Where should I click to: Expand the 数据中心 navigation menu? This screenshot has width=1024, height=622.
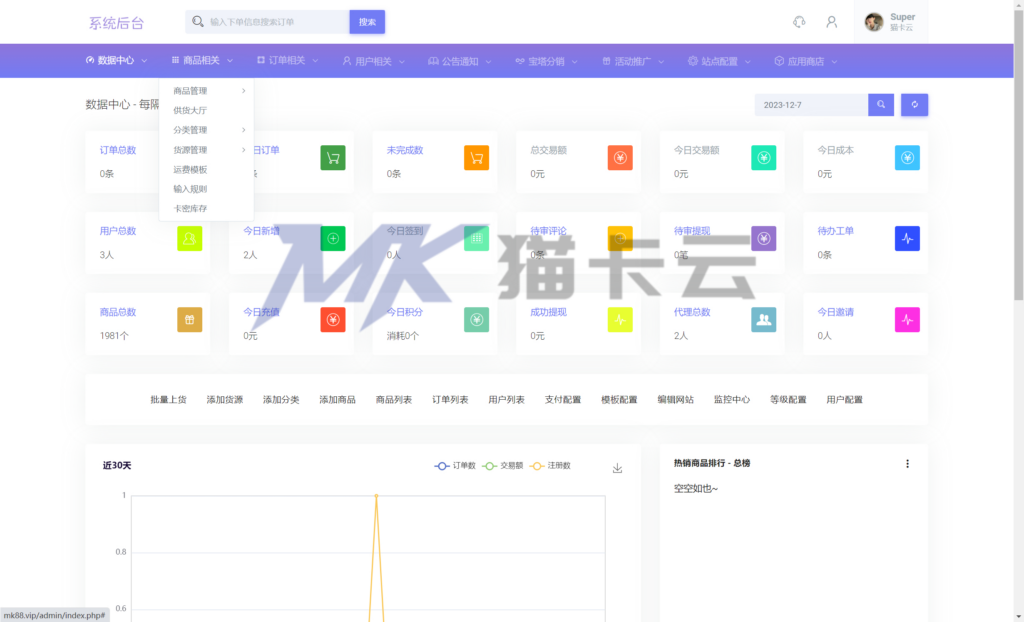coord(116,61)
